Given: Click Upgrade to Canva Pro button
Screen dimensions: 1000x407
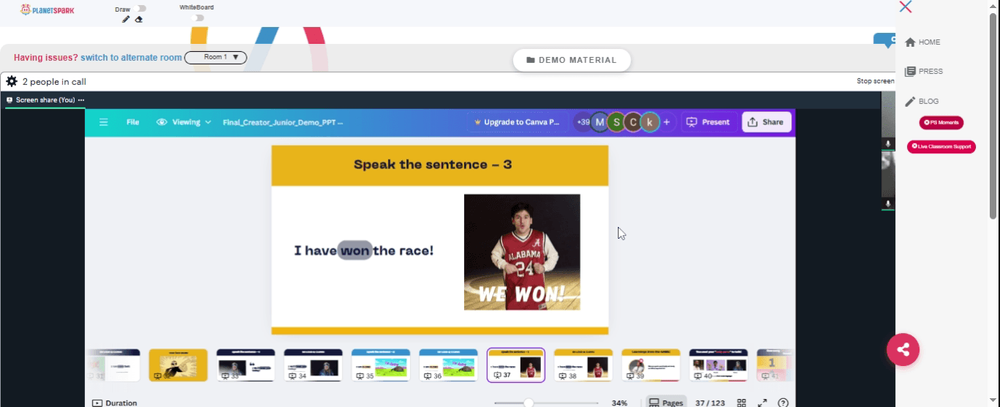Looking at the screenshot, I should (x=517, y=122).
